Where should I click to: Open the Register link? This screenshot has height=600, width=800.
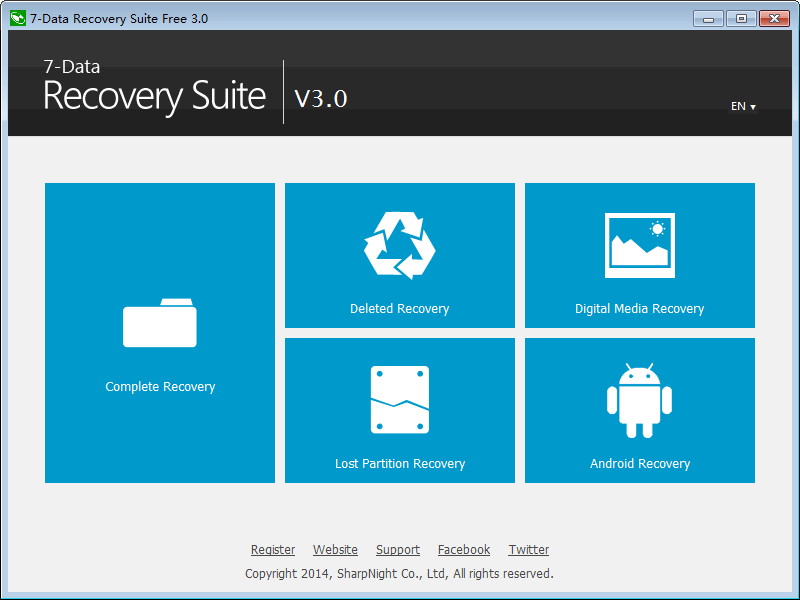click(x=273, y=549)
